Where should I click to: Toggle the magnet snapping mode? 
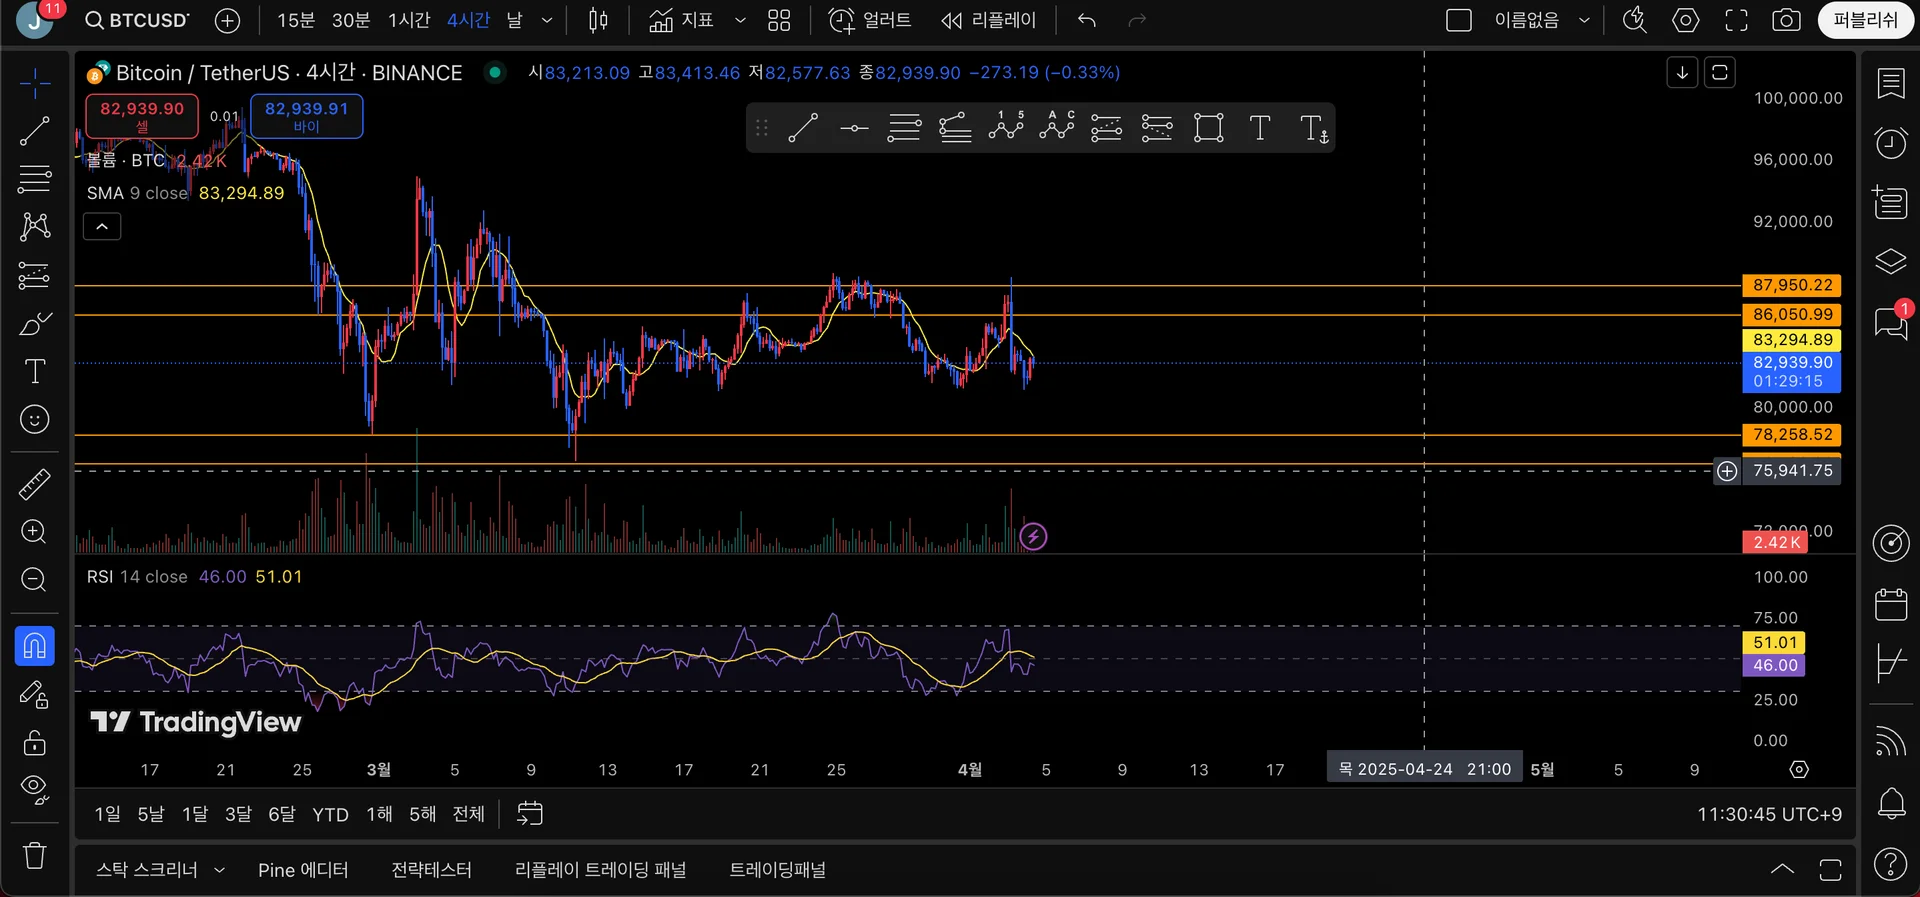(x=35, y=646)
